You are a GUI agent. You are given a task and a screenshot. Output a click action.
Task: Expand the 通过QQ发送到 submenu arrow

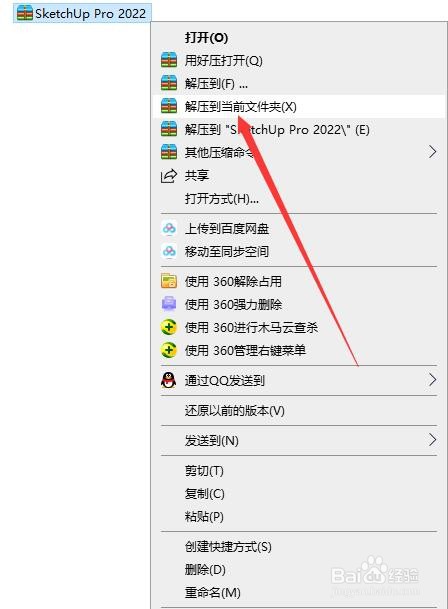[x=432, y=379]
